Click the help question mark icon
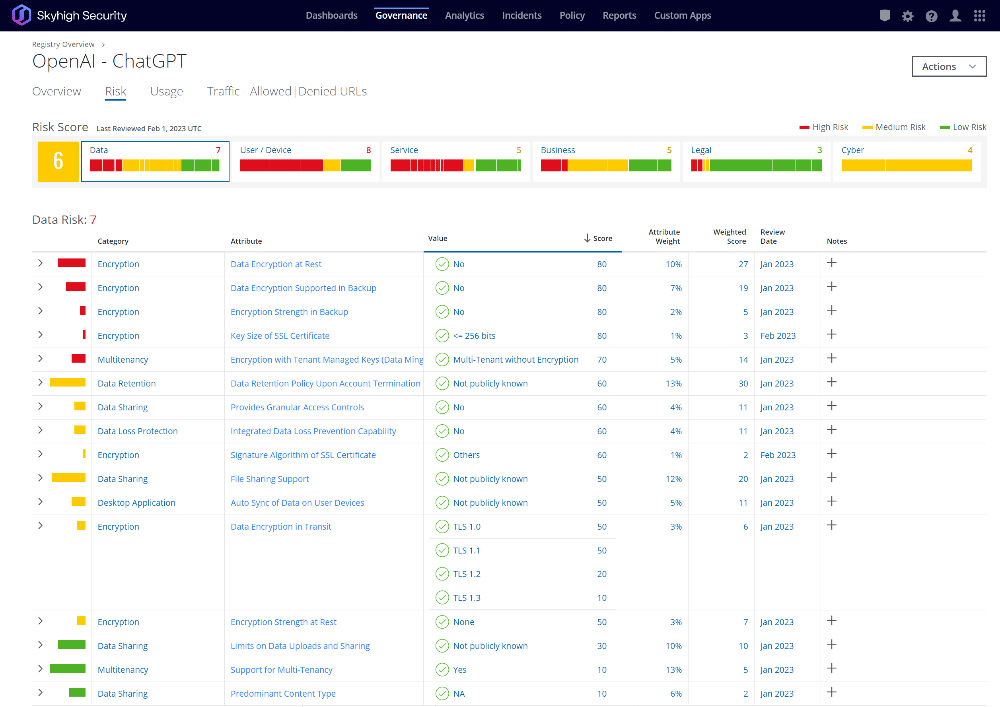1000x707 pixels. [x=932, y=16]
